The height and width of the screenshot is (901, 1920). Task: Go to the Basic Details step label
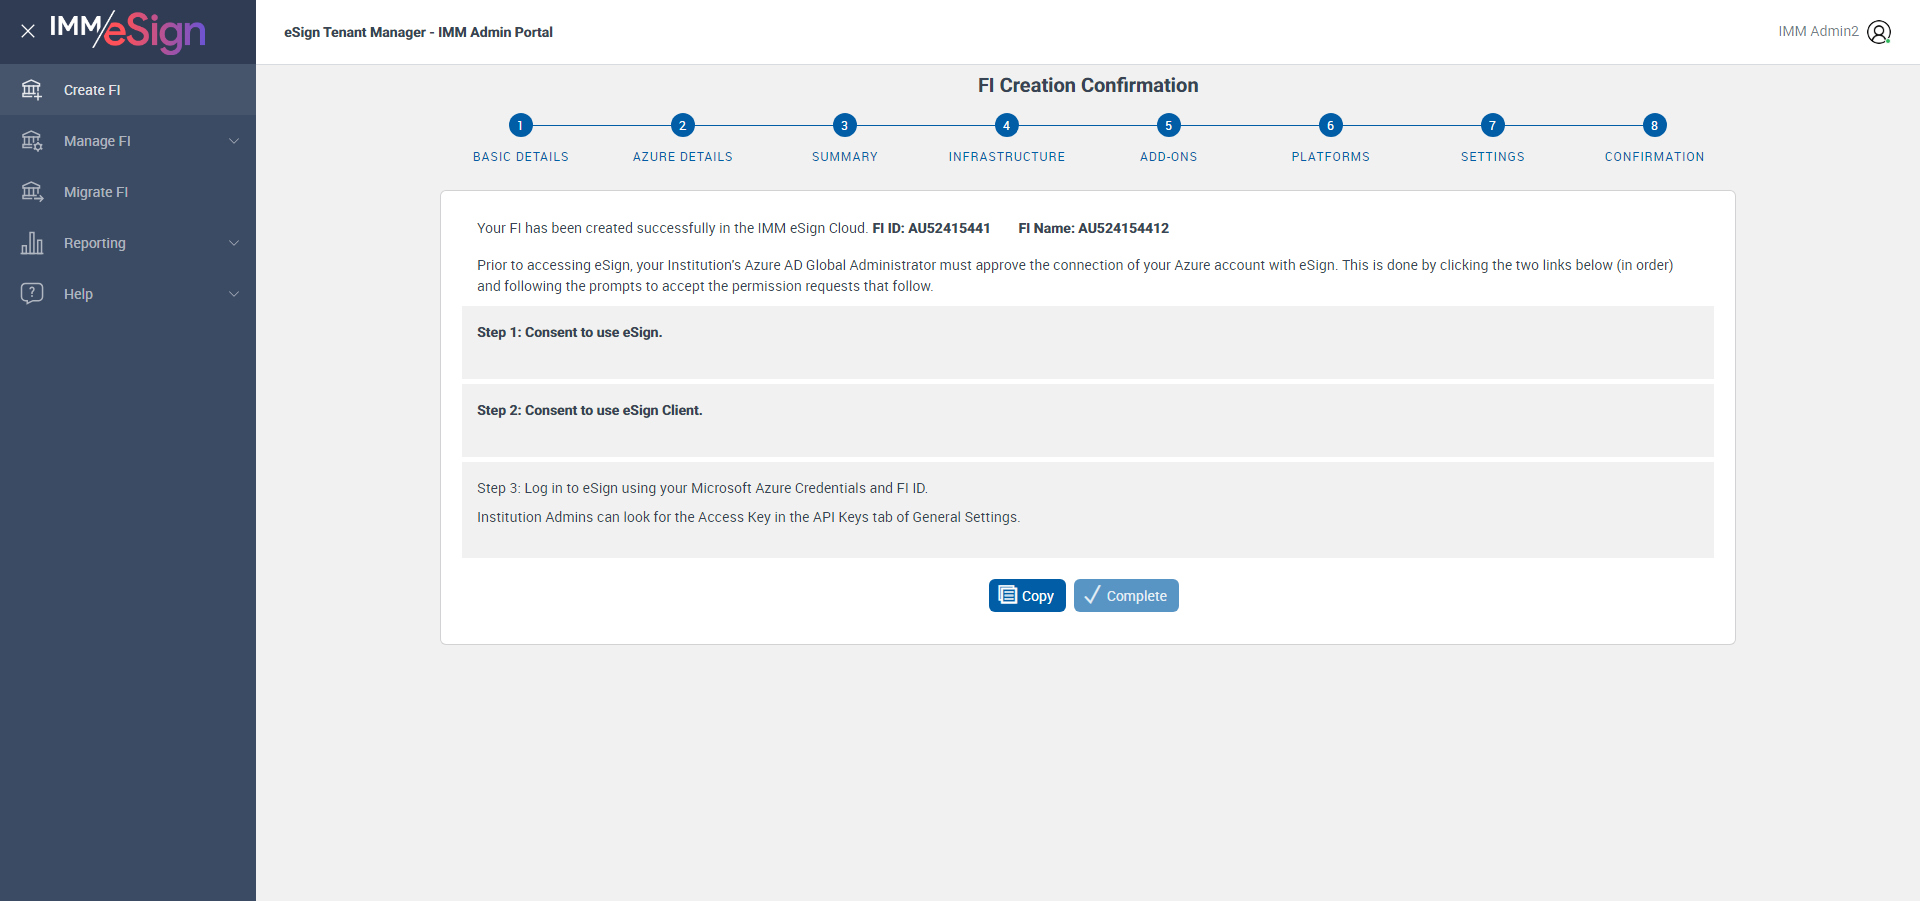pyautogui.click(x=521, y=157)
